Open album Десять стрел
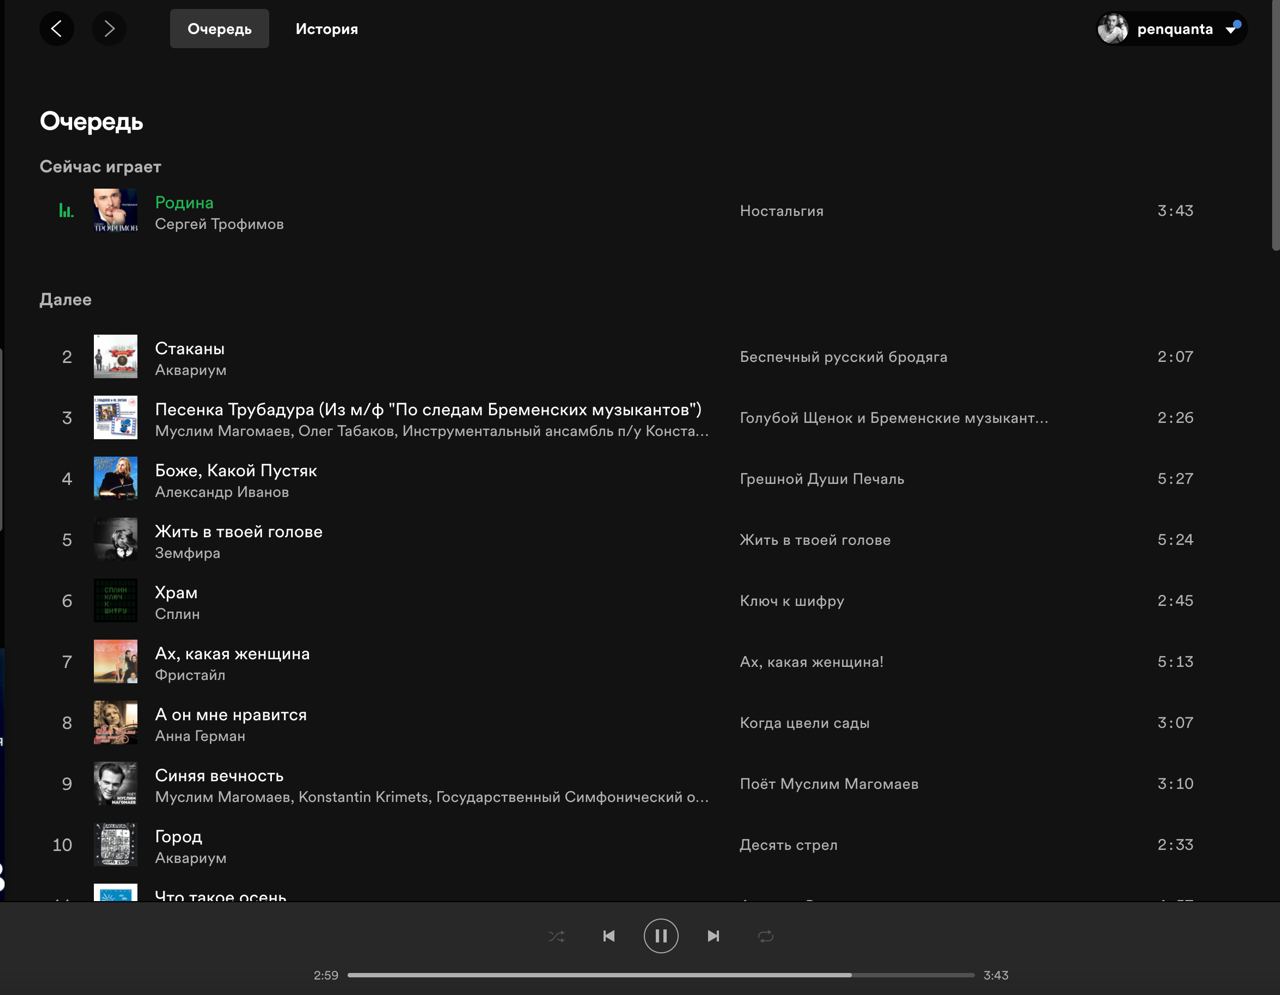Image resolution: width=1280 pixels, height=995 pixels. tap(789, 845)
